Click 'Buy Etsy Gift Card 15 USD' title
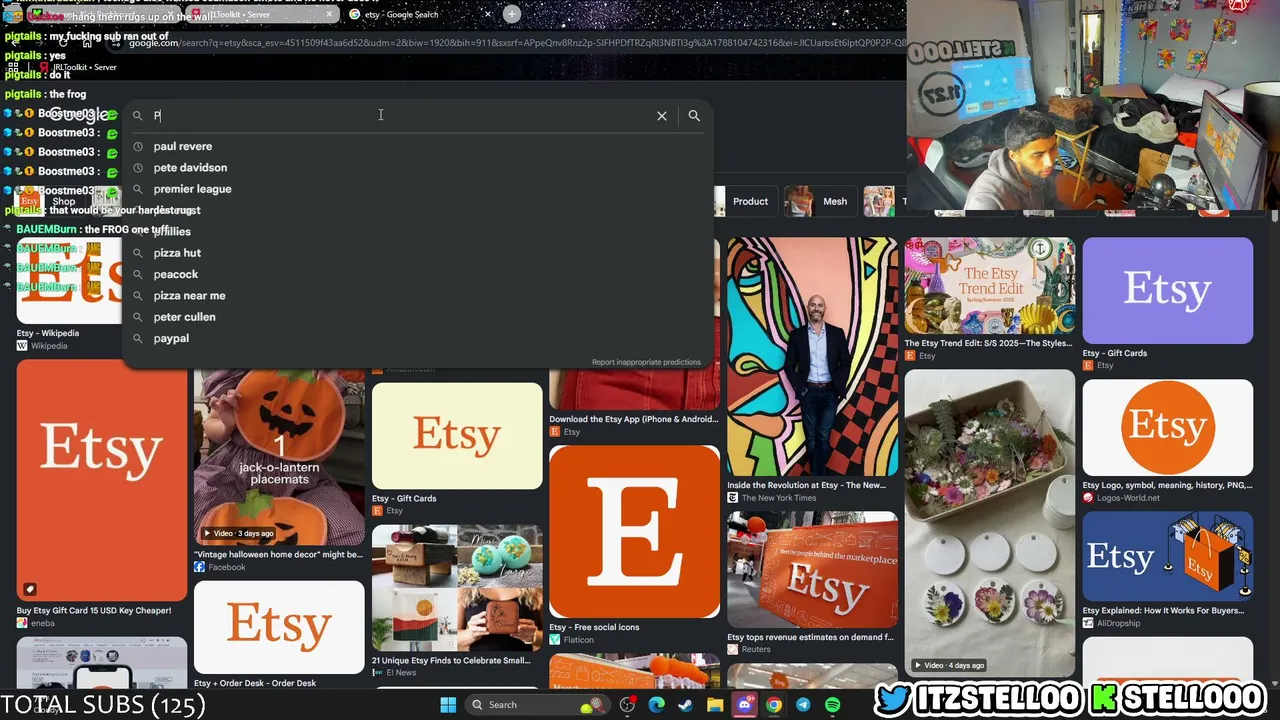Screen dimensions: 1280x720 (94, 610)
